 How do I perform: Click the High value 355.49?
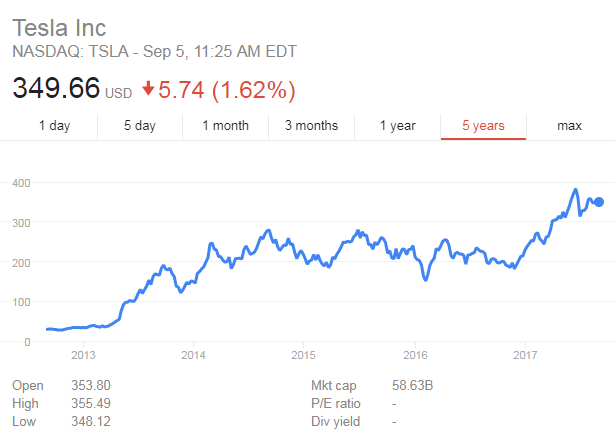coord(91,403)
